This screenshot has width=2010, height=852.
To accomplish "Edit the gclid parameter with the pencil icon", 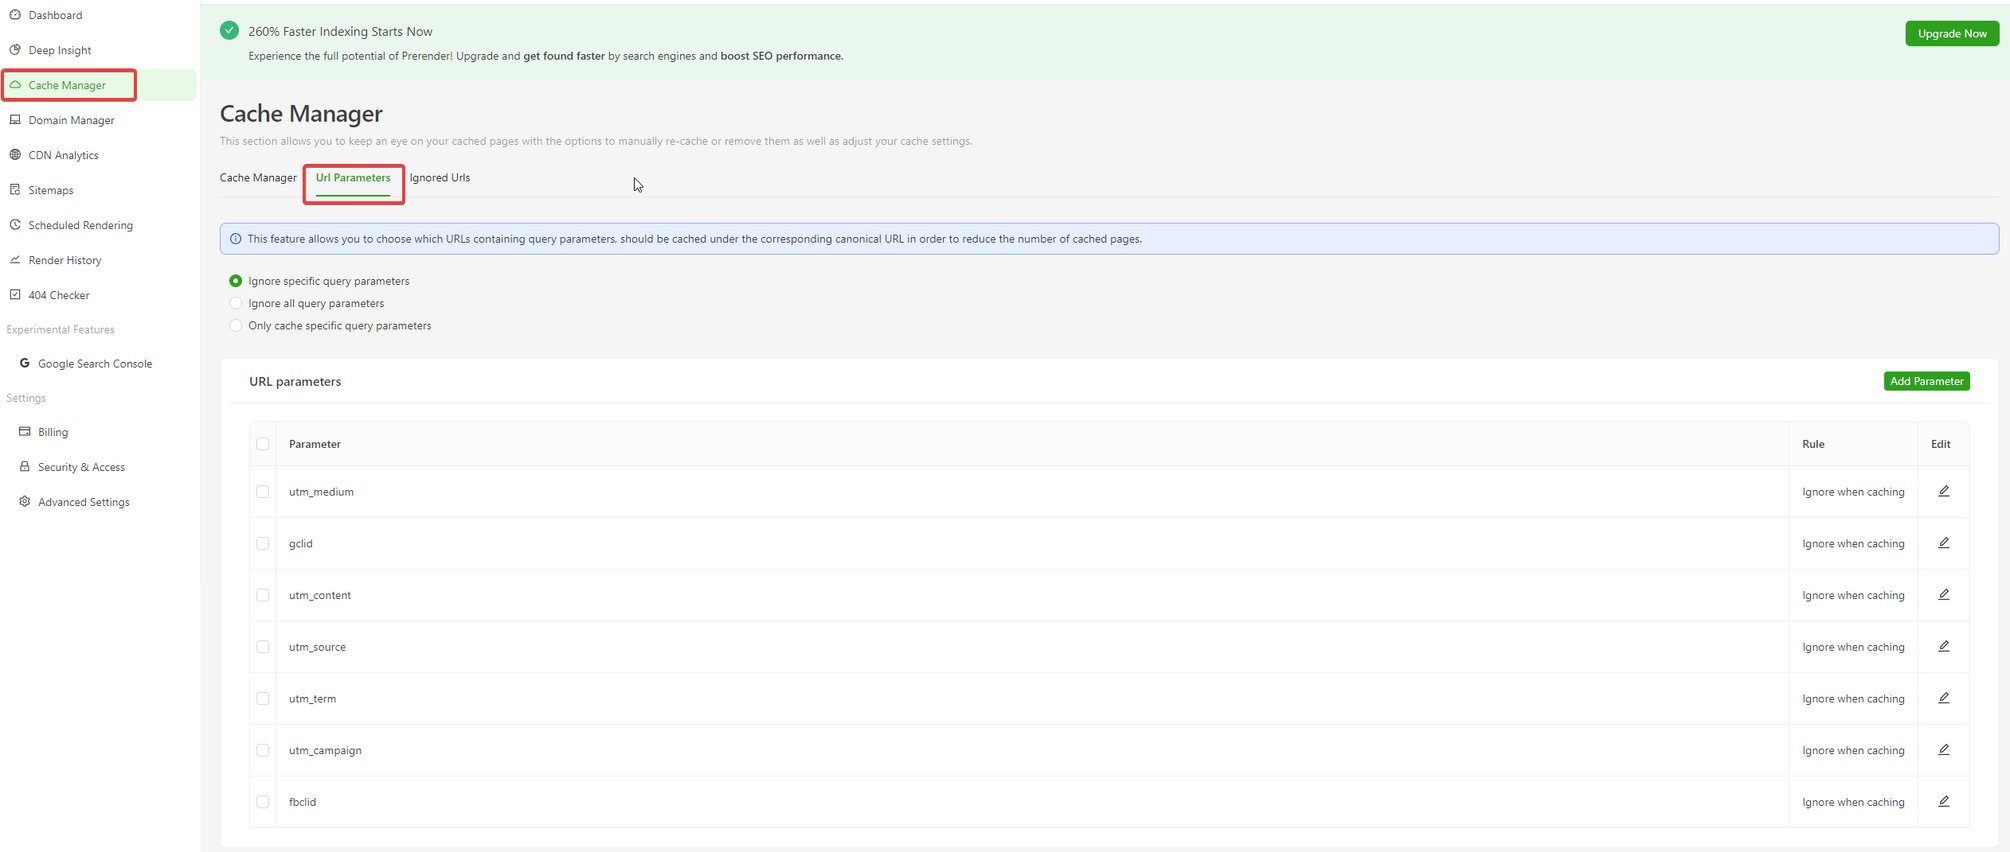I will coord(1944,543).
